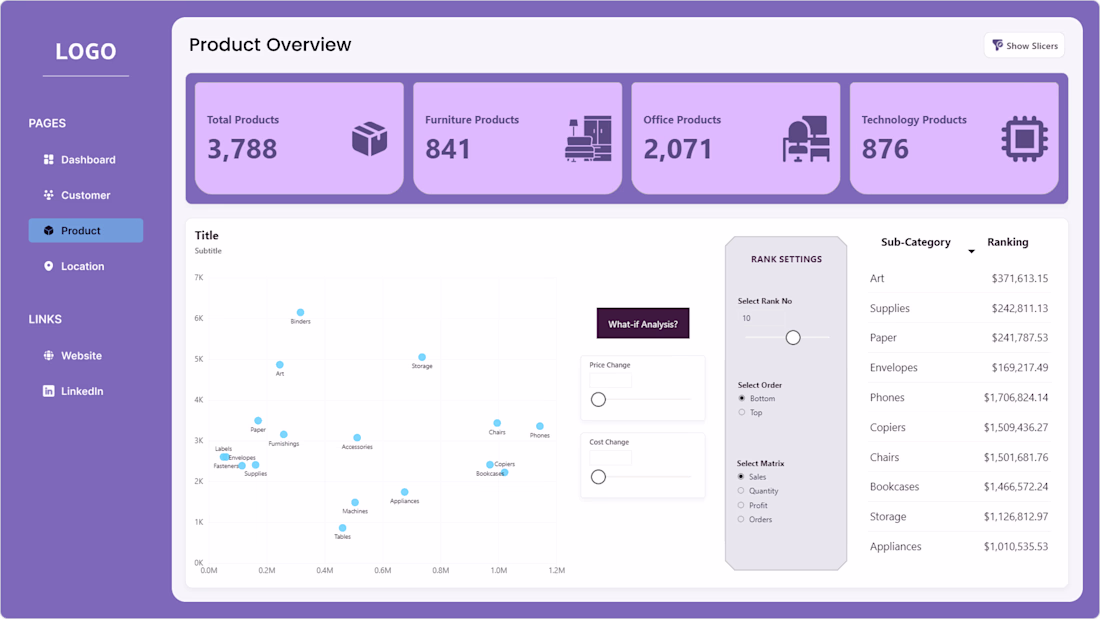Click the Website globe icon

[48, 355]
